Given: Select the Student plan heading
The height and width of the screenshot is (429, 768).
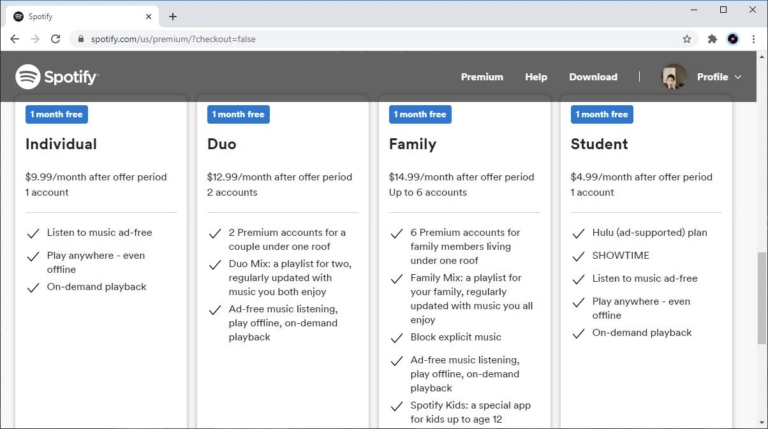Looking at the screenshot, I should click(x=599, y=144).
